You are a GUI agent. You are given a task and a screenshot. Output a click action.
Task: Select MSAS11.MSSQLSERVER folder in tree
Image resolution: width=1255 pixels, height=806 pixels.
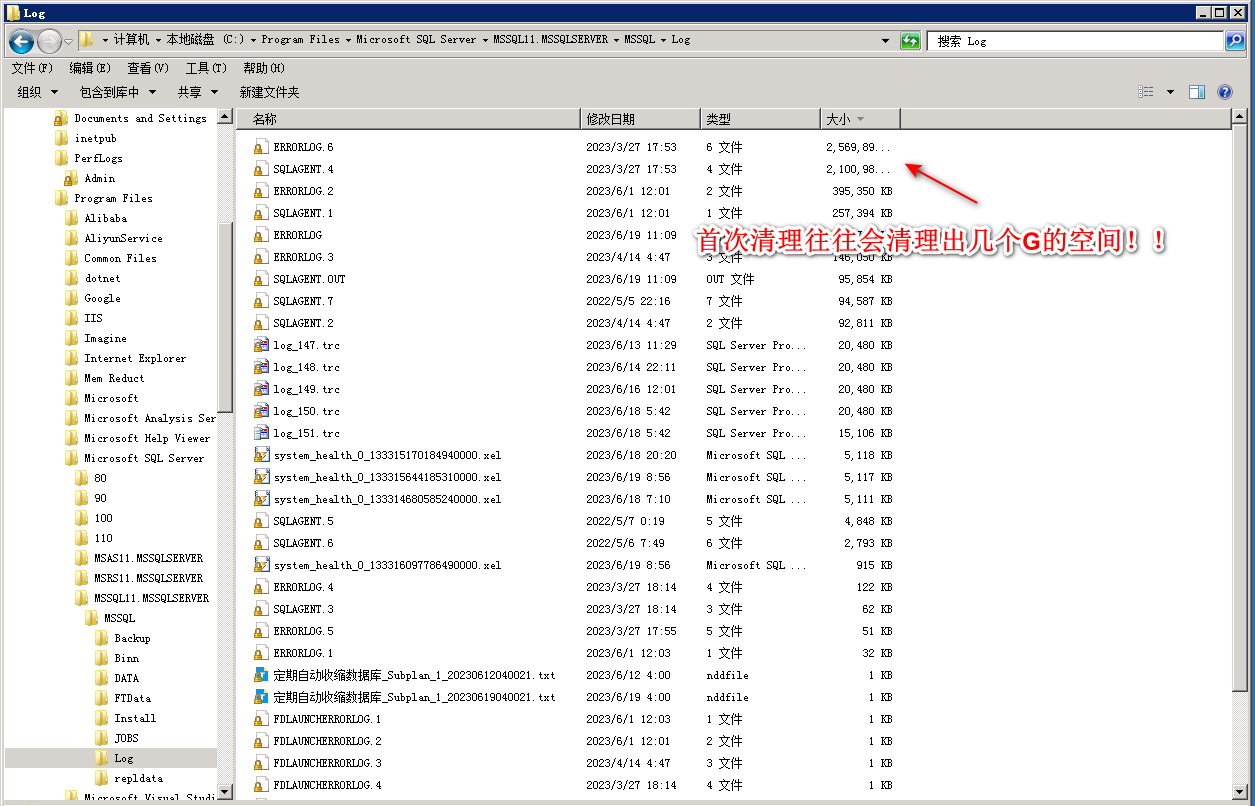pos(149,558)
